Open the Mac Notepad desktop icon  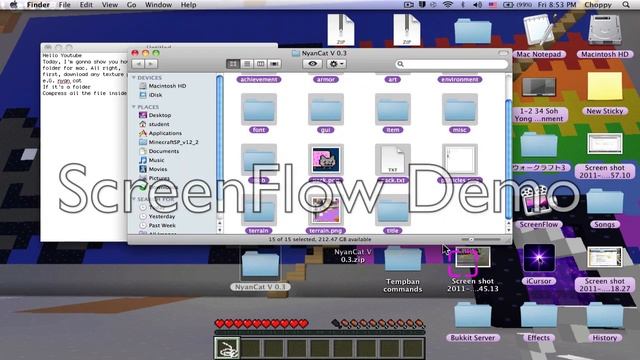pyautogui.click(x=538, y=30)
